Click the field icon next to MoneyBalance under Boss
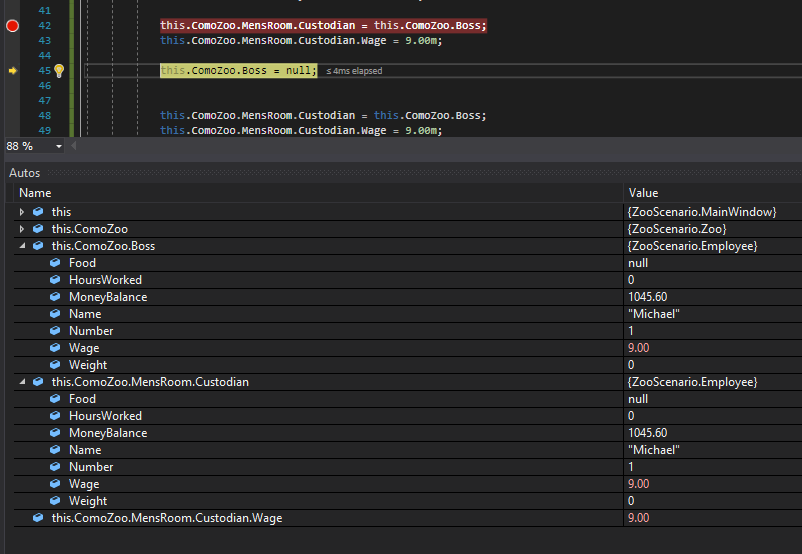802x554 pixels. pyautogui.click(x=55, y=297)
